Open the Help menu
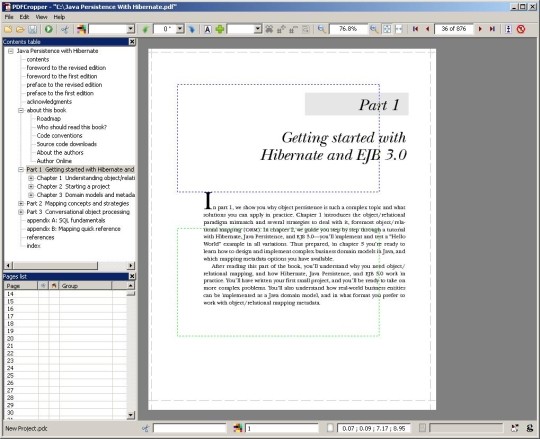 click(x=59, y=17)
